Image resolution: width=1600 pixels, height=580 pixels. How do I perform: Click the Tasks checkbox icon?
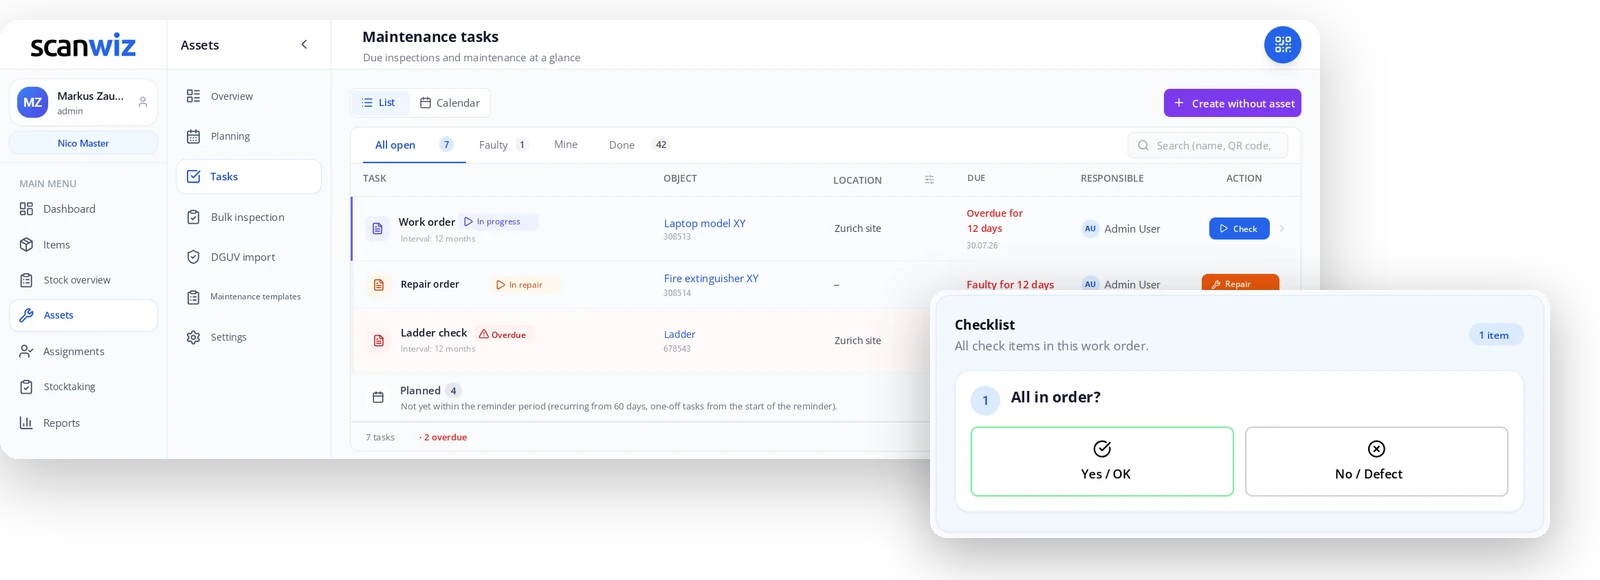[x=193, y=176]
